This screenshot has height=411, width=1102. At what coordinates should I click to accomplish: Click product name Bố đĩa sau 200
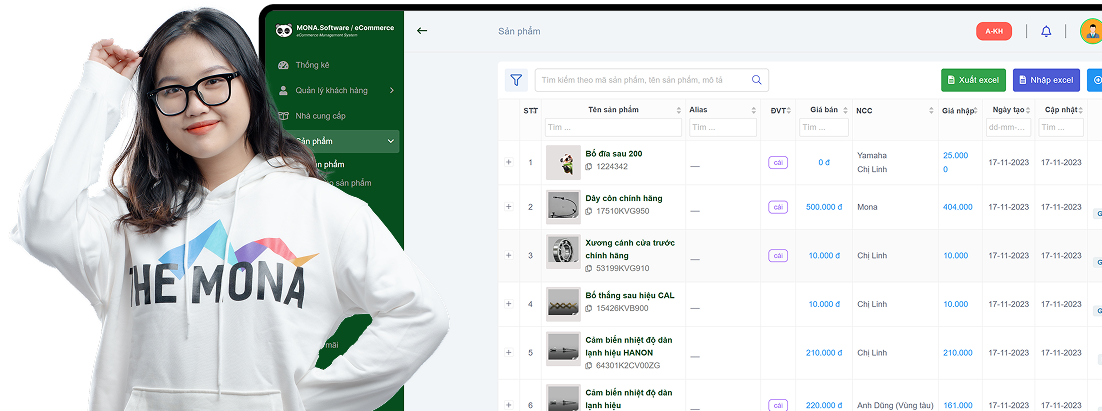614,154
